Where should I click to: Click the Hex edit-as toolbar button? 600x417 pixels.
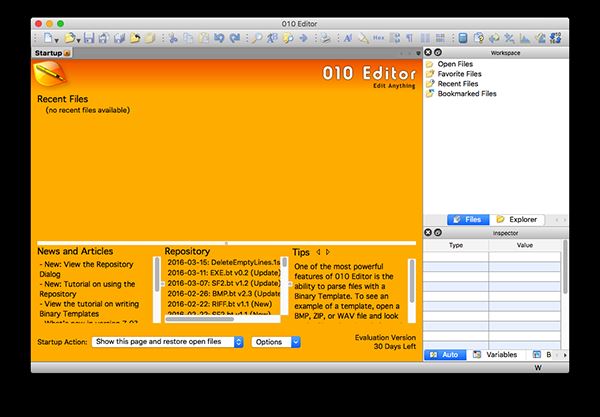pyautogui.click(x=378, y=38)
